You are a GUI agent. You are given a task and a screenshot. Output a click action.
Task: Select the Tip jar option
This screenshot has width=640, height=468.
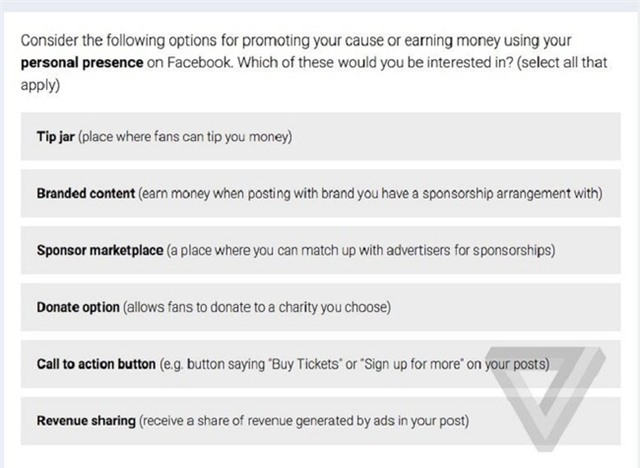[x=320, y=136]
